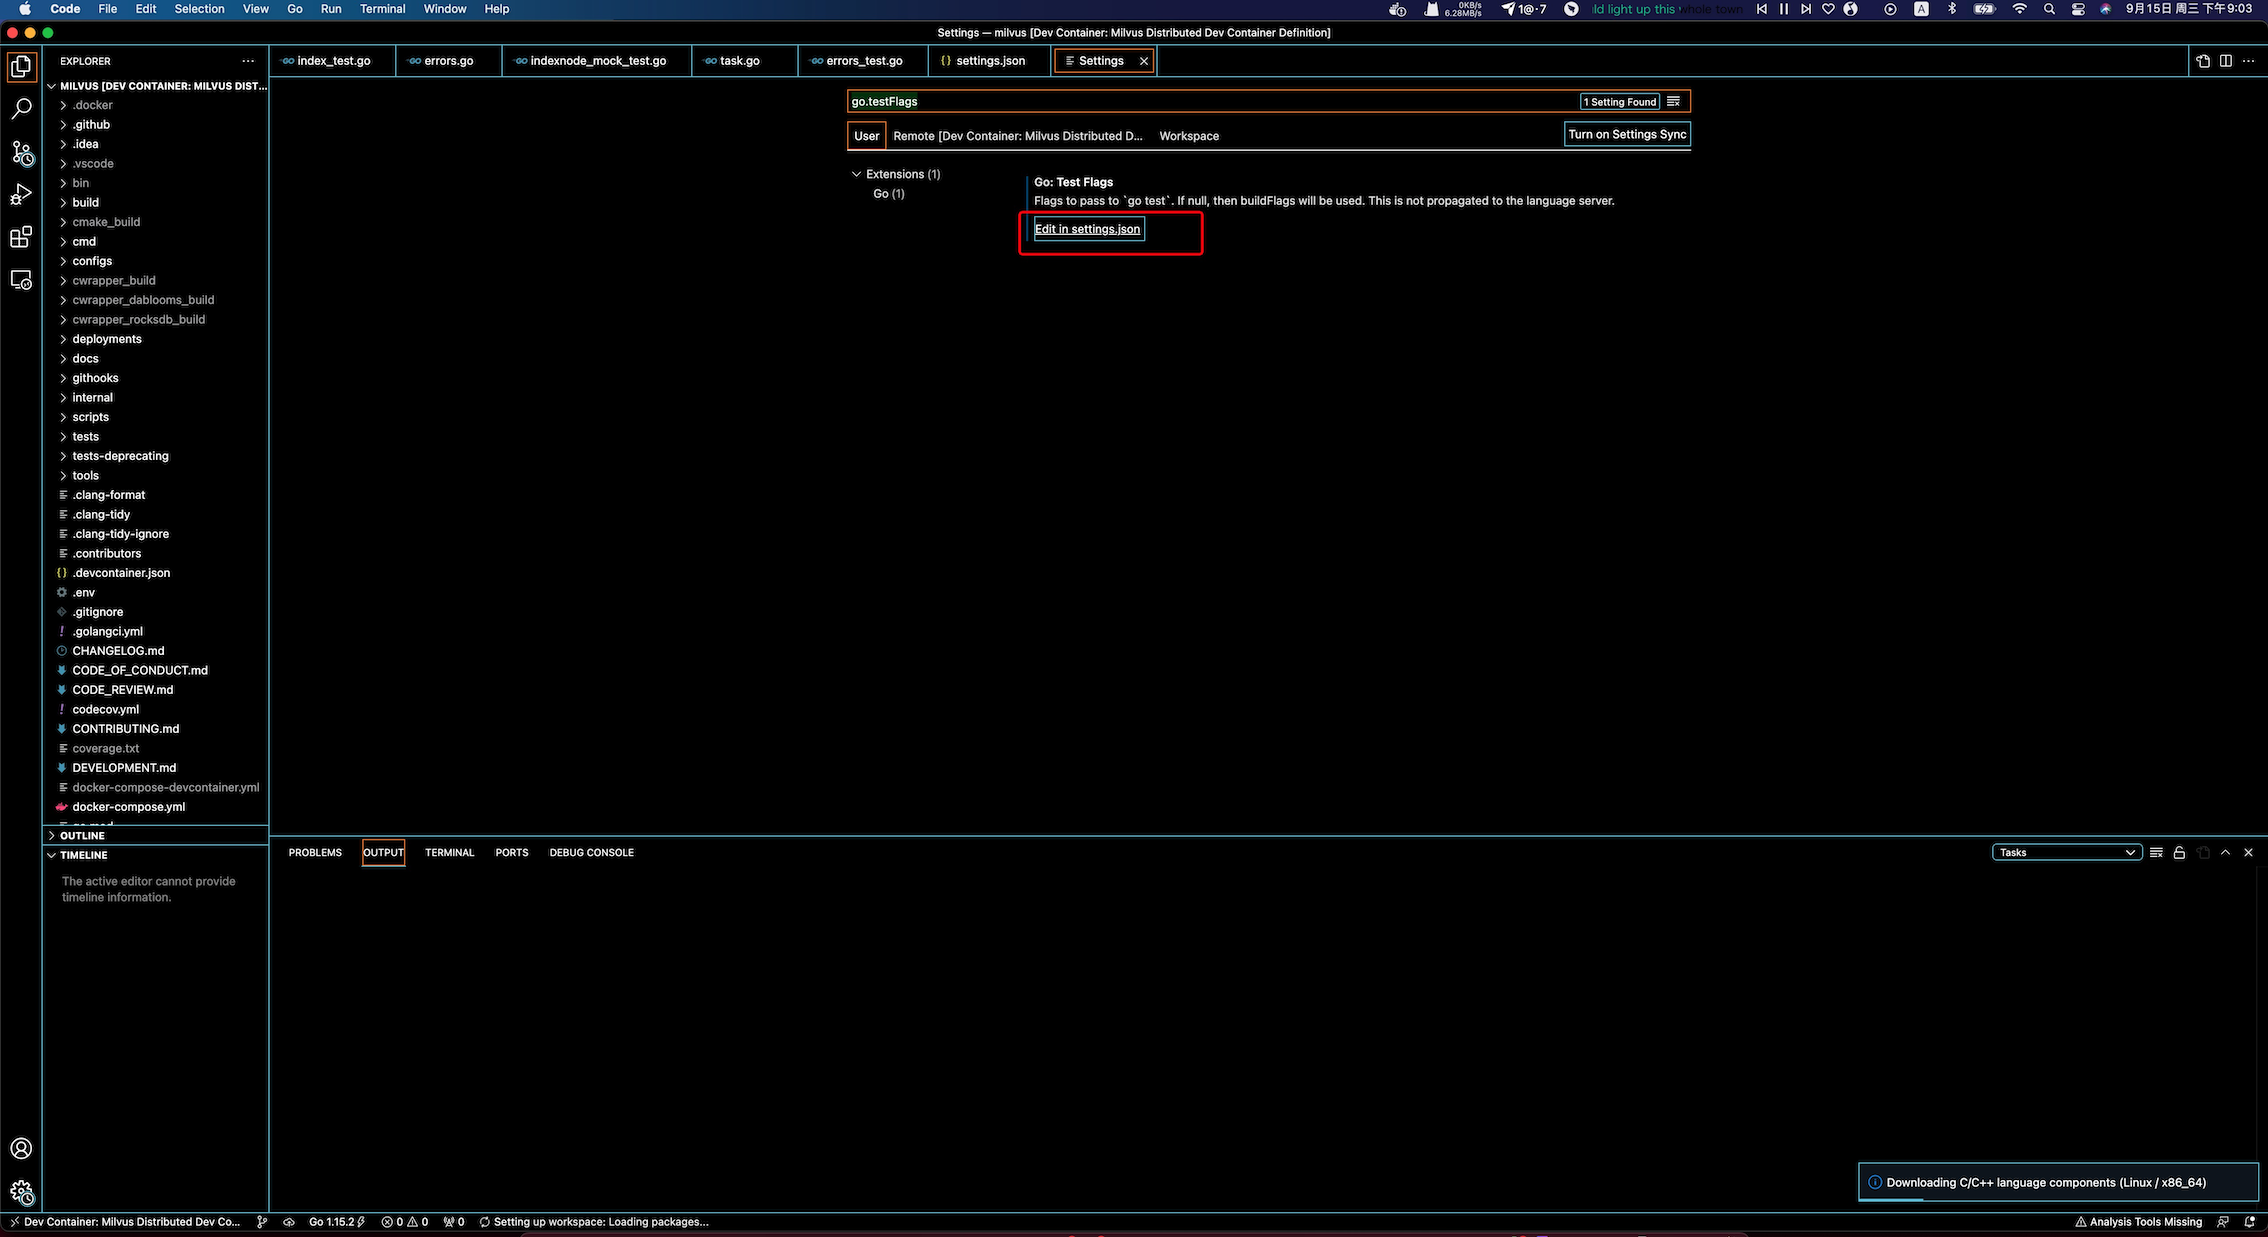Click Manage gear icon in activity bar
The width and height of the screenshot is (2268, 1237).
click(x=21, y=1191)
